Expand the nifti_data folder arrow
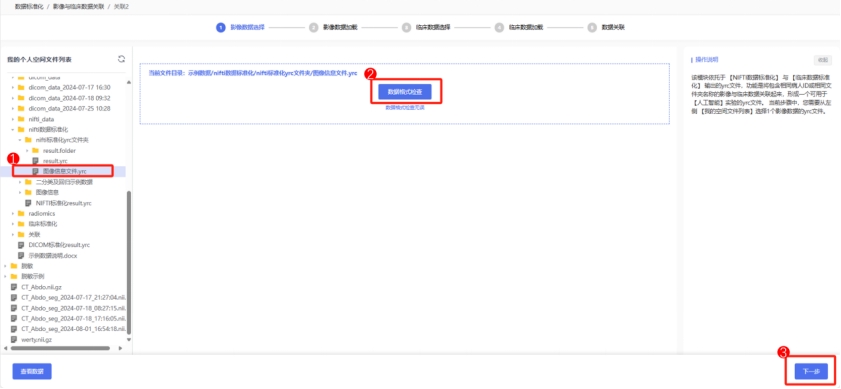The height and width of the screenshot is (389, 841). pos(13,119)
